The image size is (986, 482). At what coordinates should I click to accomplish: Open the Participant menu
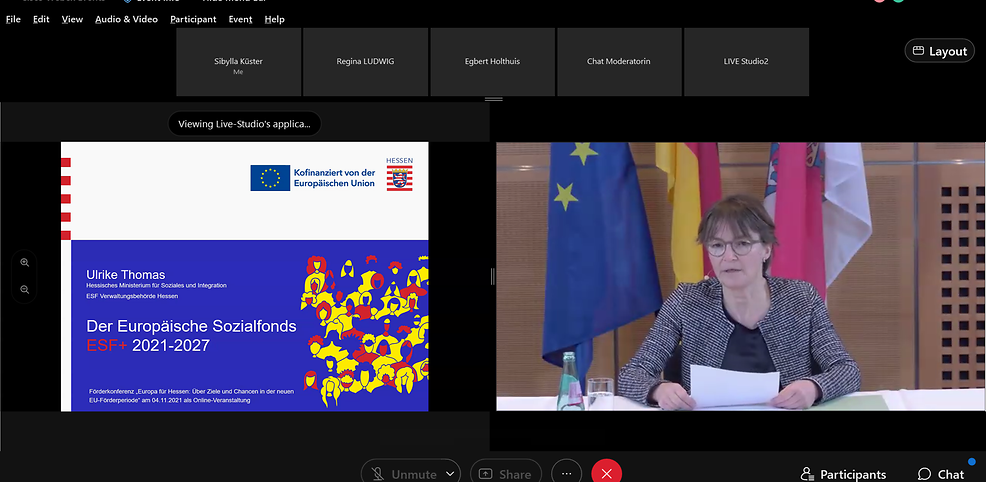click(193, 19)
